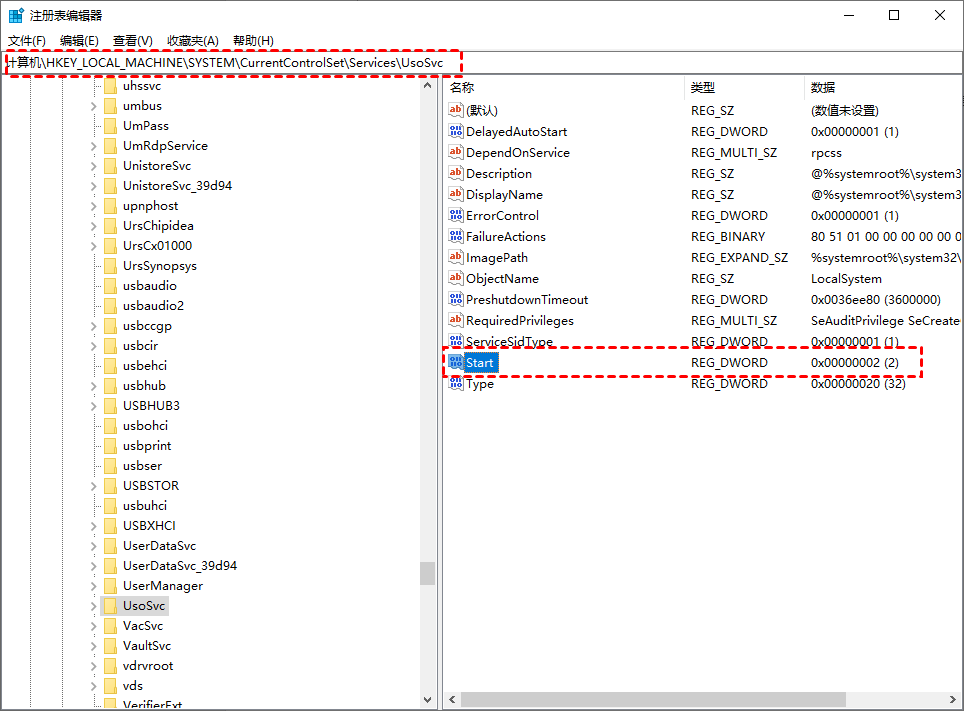Image resolution: width=964 pixels, height=711 pixels.
Task: Click the ab icon beside DependOnService
Action: [458, 152]
